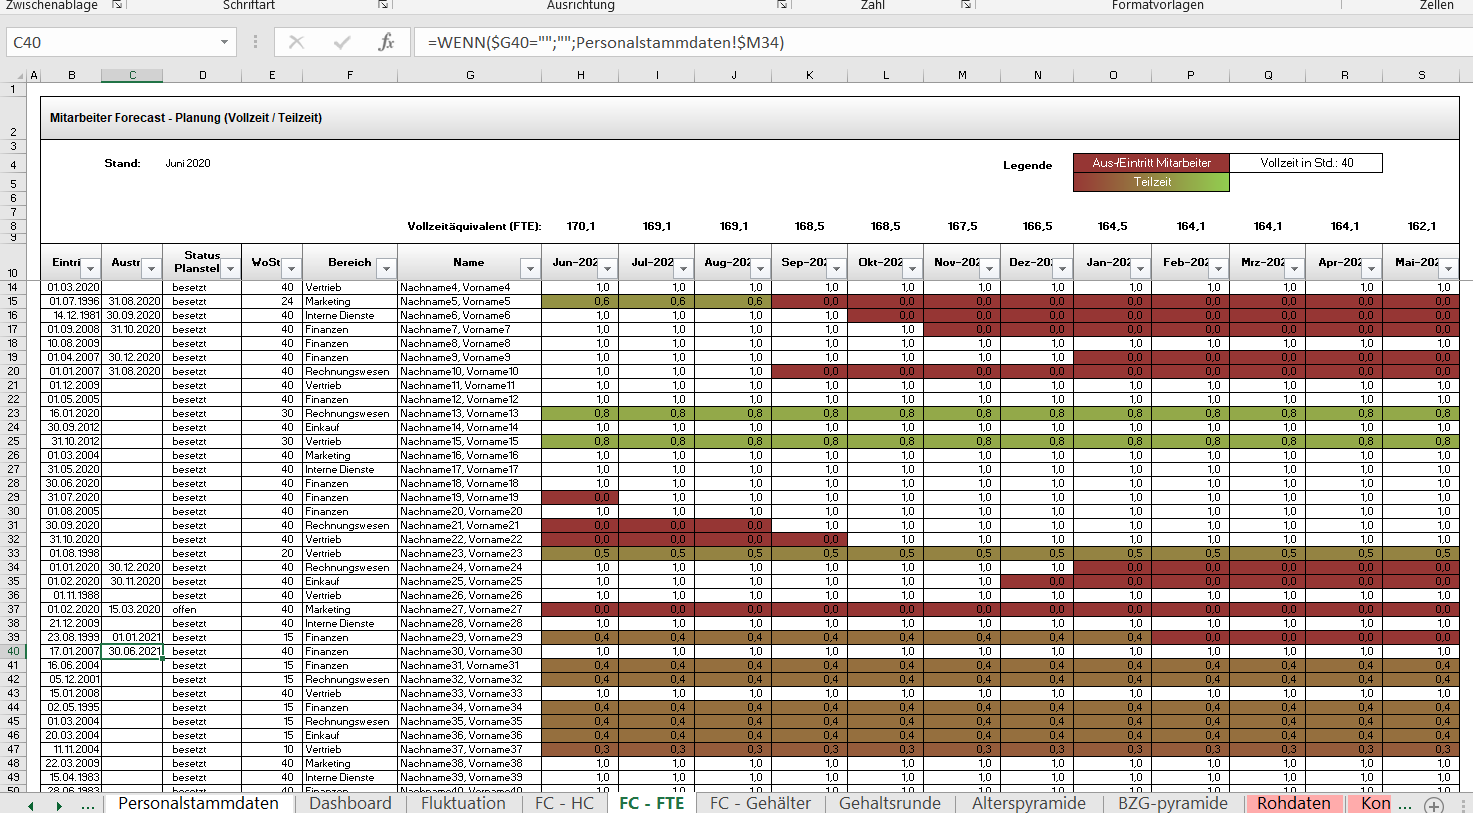Select column G header
This screenshot has height=813, width=1473.
tap(470, 76)
